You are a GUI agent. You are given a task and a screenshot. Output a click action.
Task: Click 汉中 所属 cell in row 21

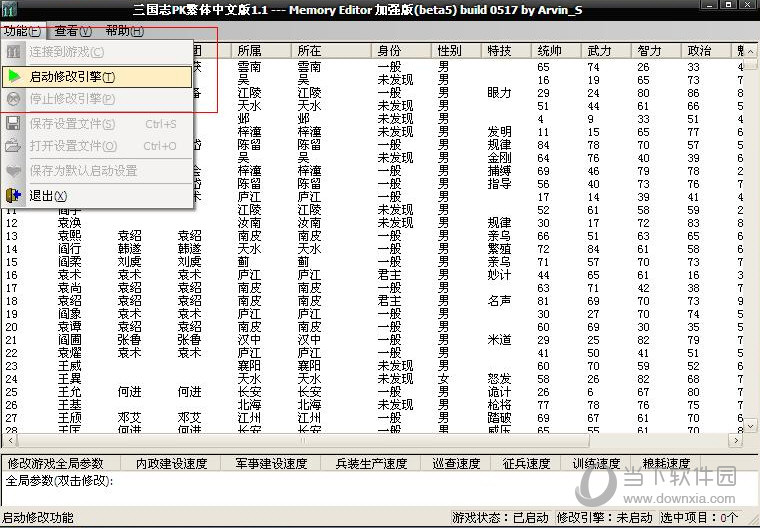[249, 340]
